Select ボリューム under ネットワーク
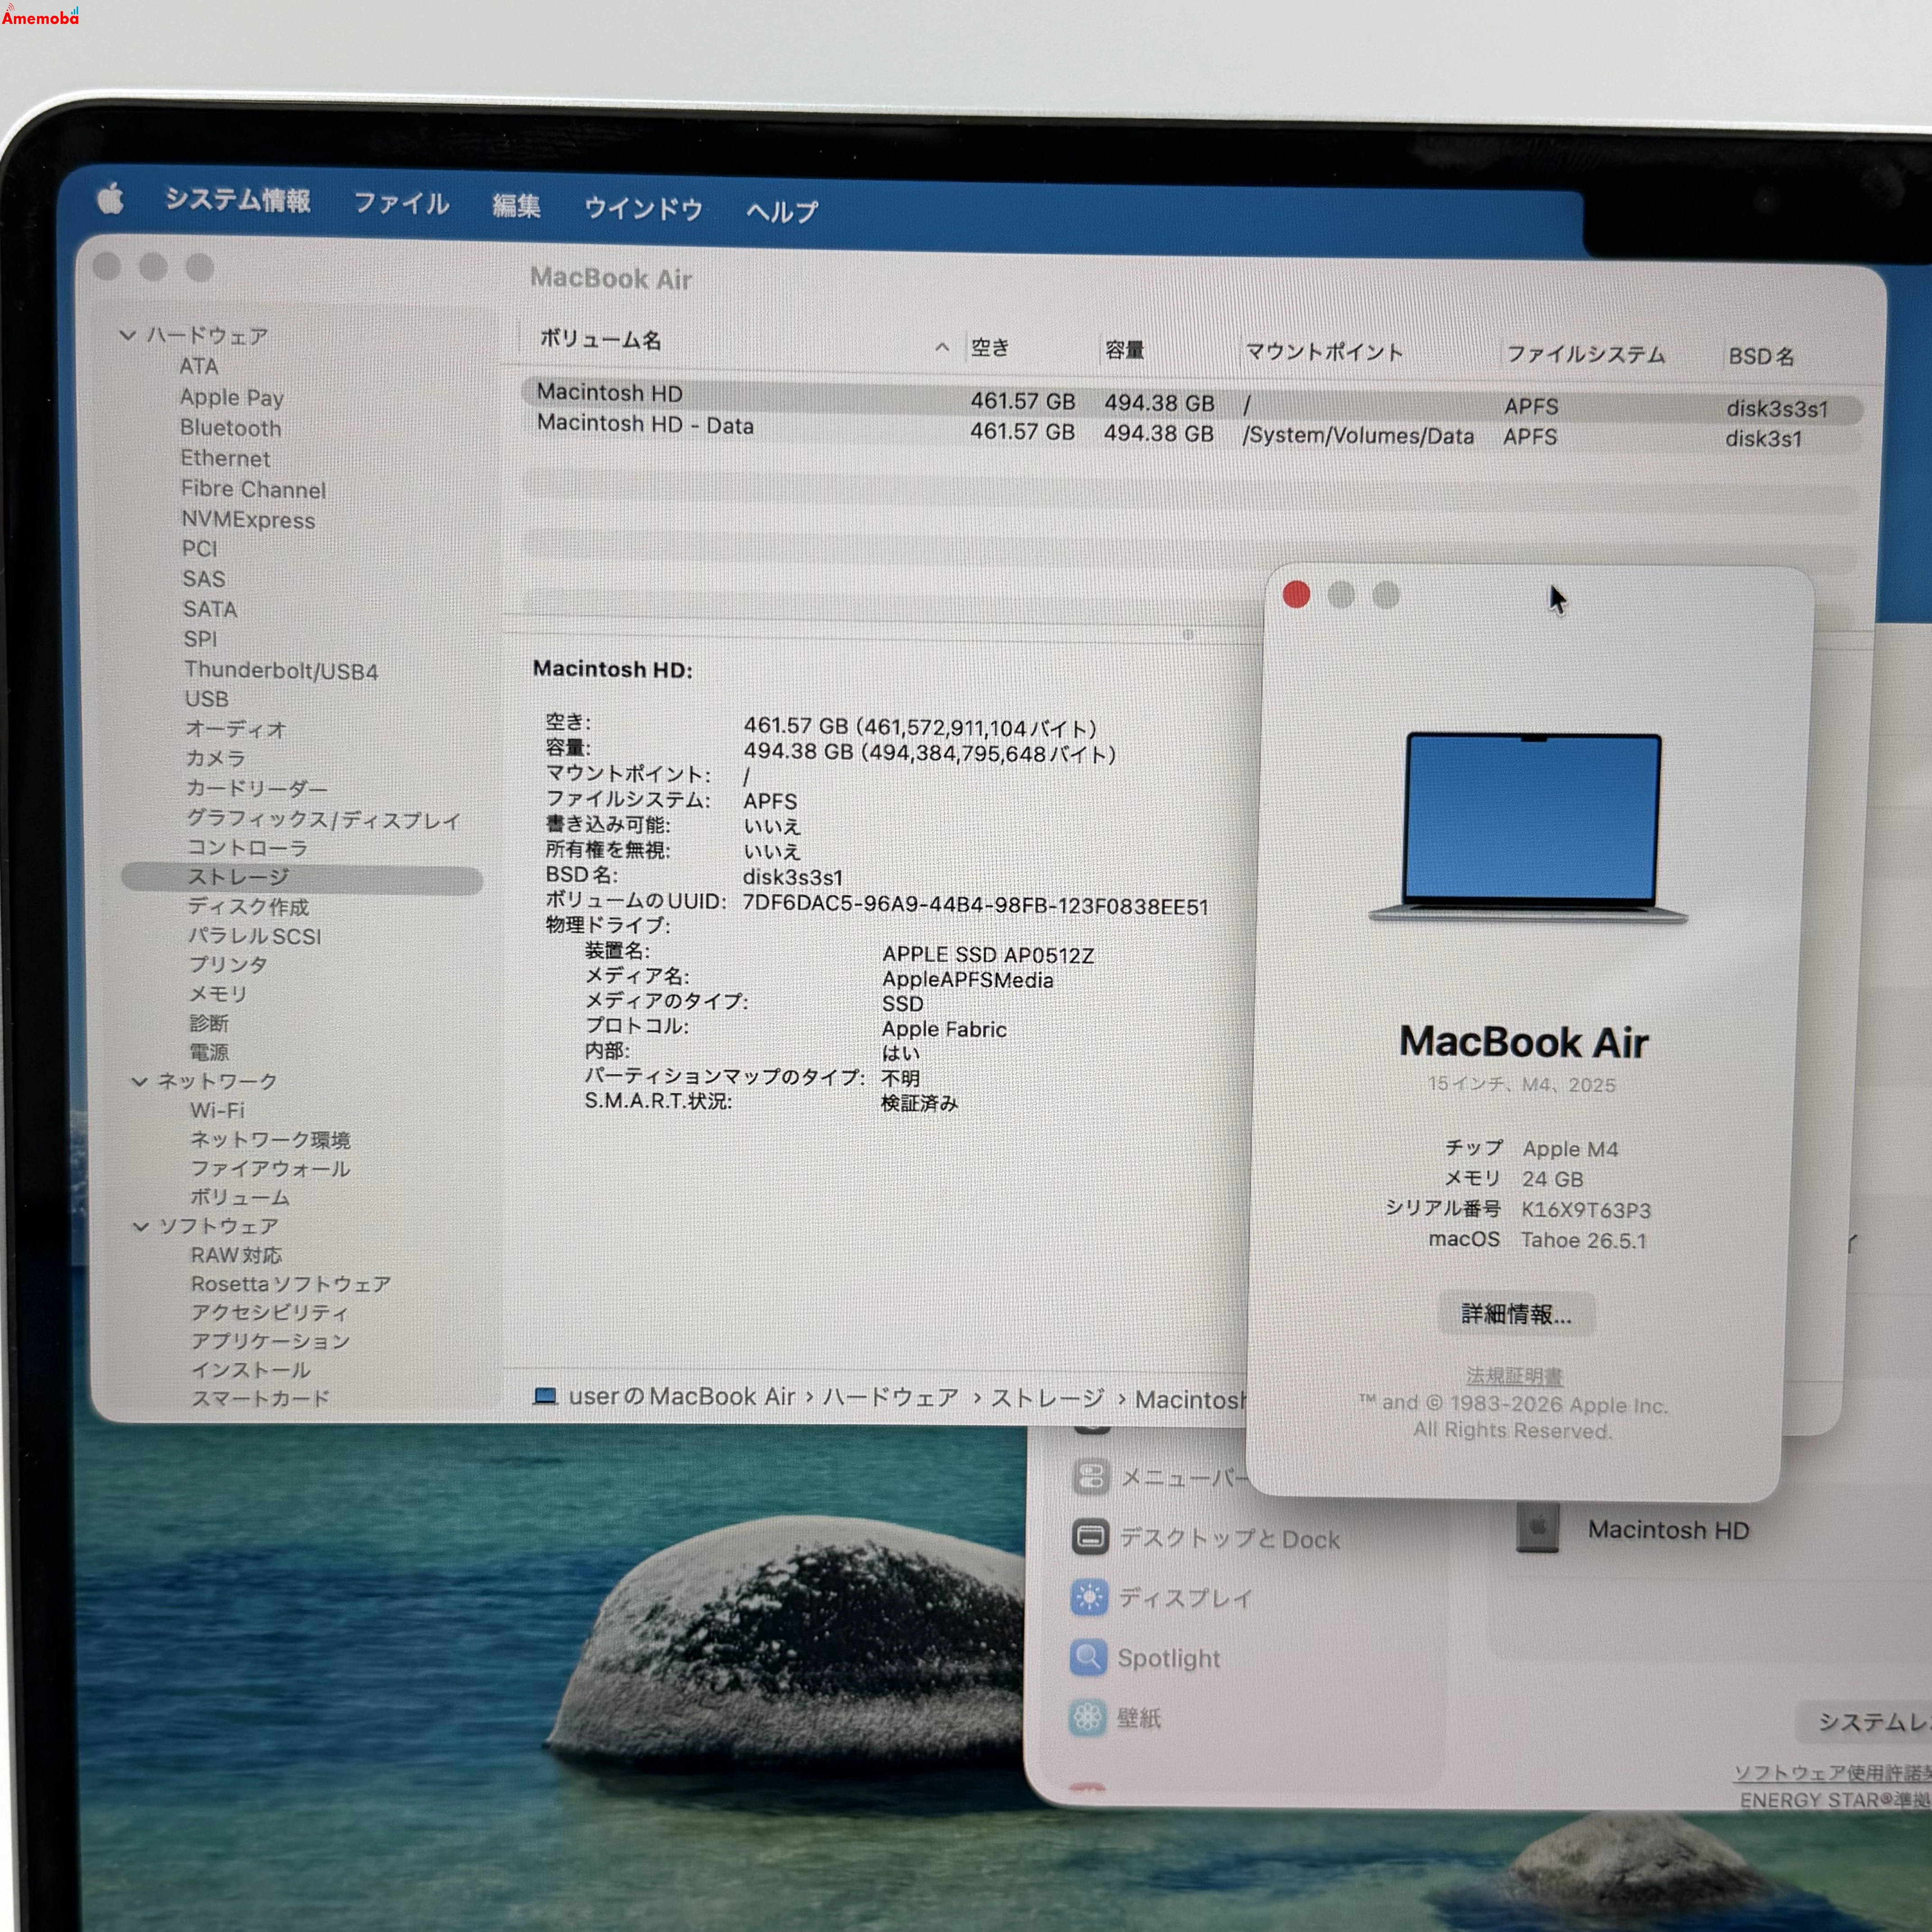 [240, 1197]
